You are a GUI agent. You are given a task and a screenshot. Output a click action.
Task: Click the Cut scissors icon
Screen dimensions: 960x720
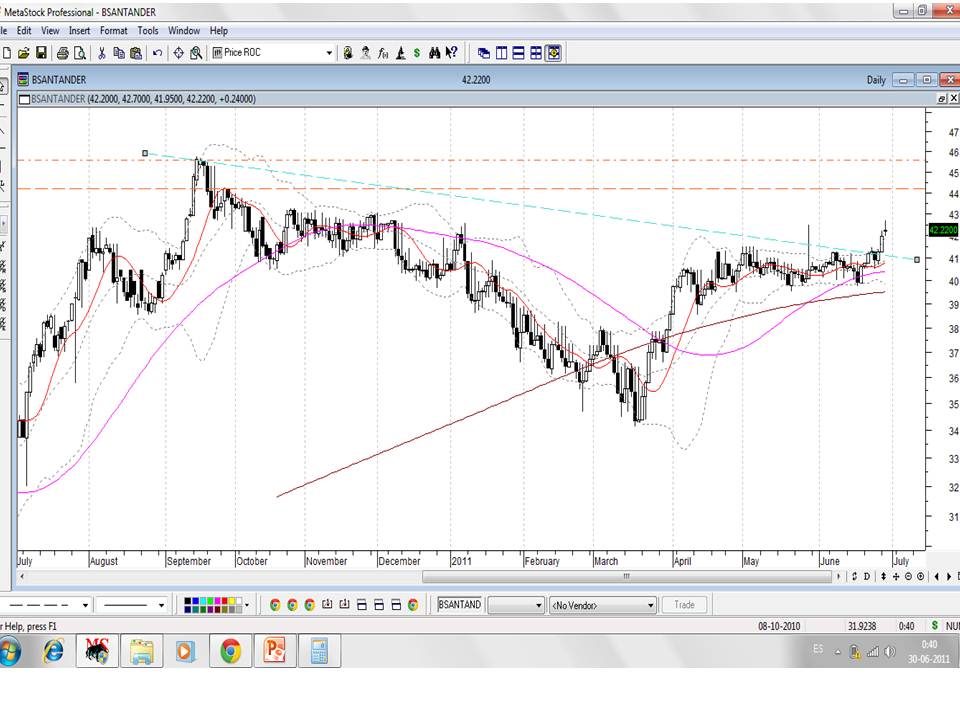pyautogui.click(x=101, y=53)
